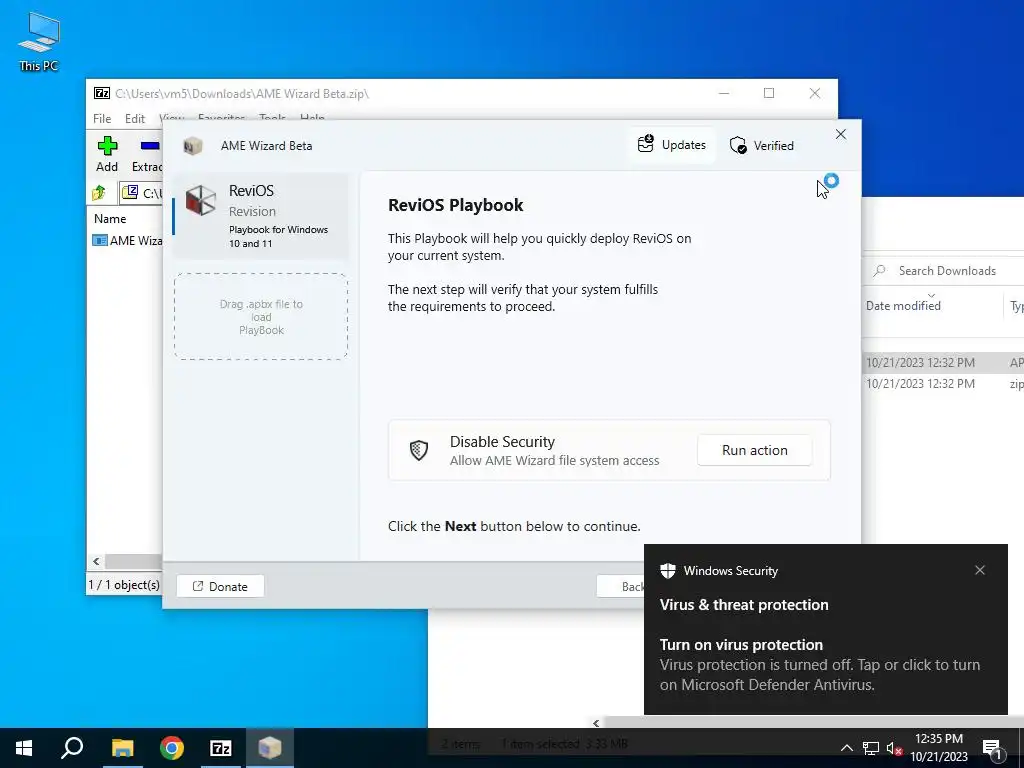Select the ReviOS playbook entry
This screenshot has height=768, width=1024.
point(260,216)
